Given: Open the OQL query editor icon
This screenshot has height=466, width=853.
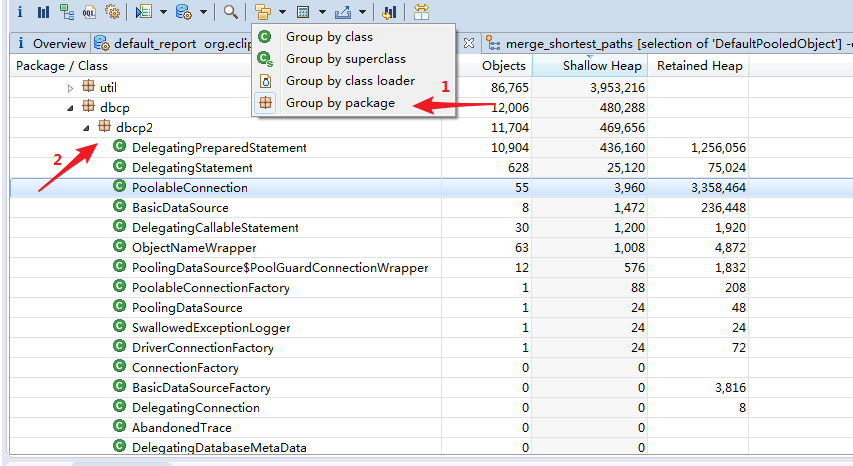Looking at the screenshot, I should [89, 12].
